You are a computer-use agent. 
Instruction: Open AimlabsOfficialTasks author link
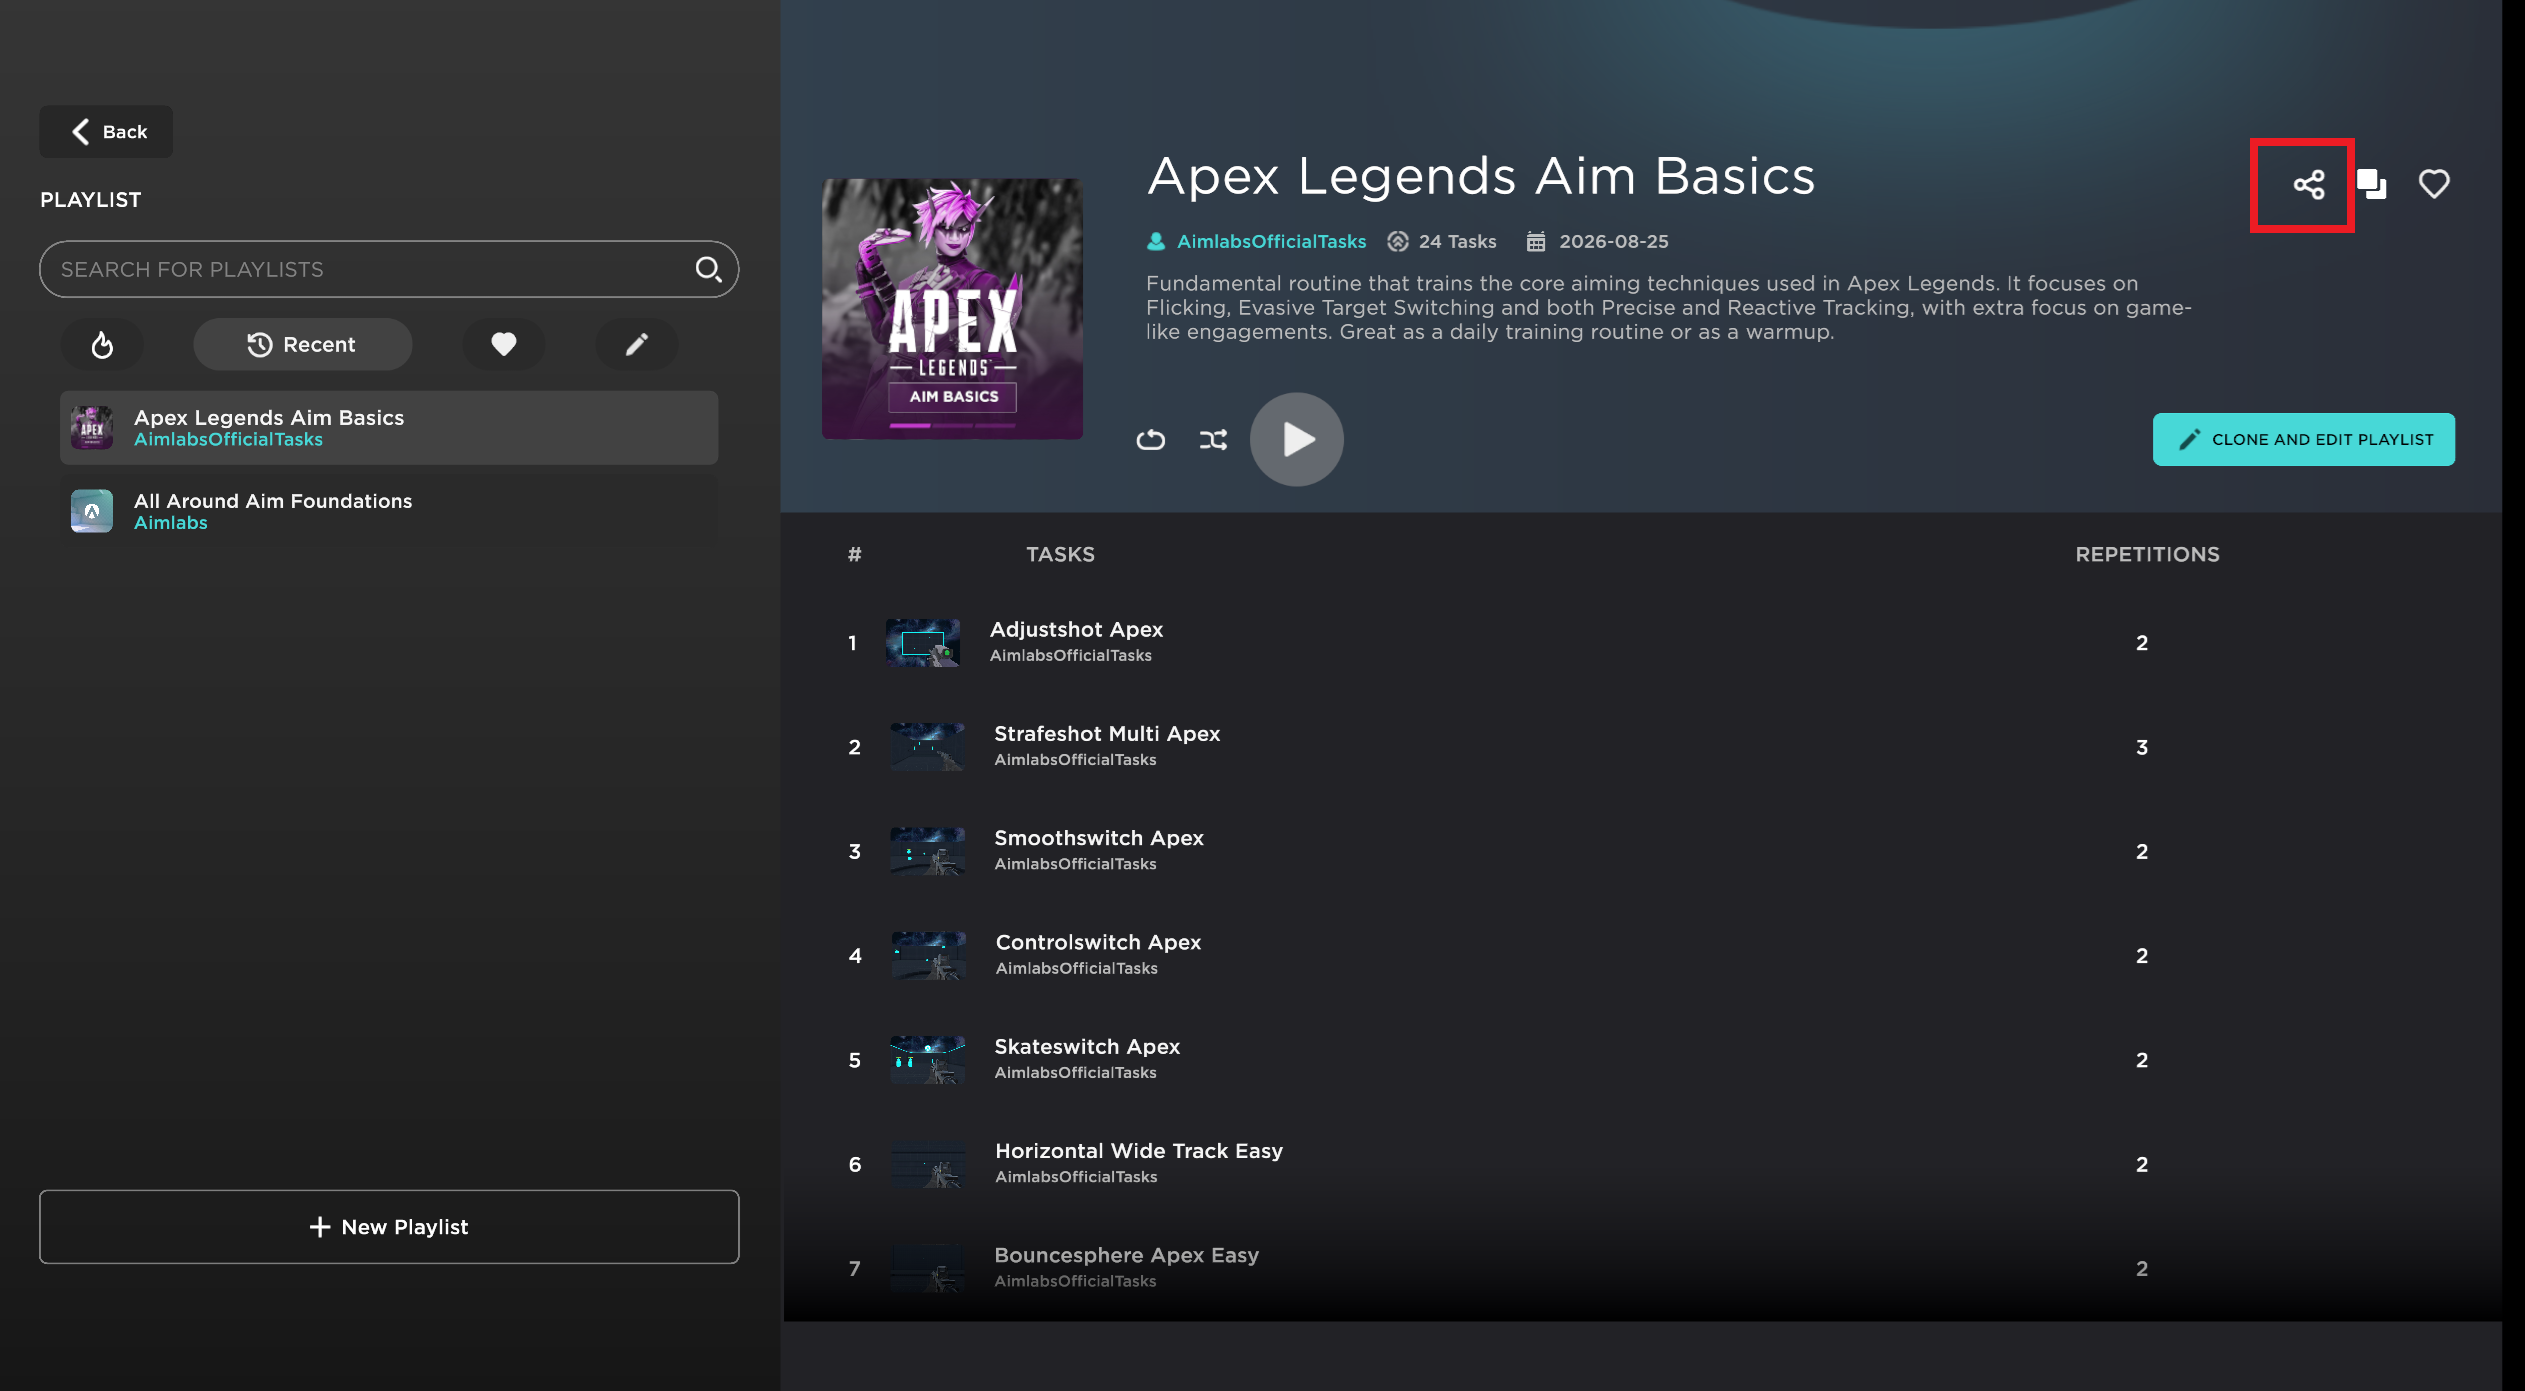(1270, 242)
